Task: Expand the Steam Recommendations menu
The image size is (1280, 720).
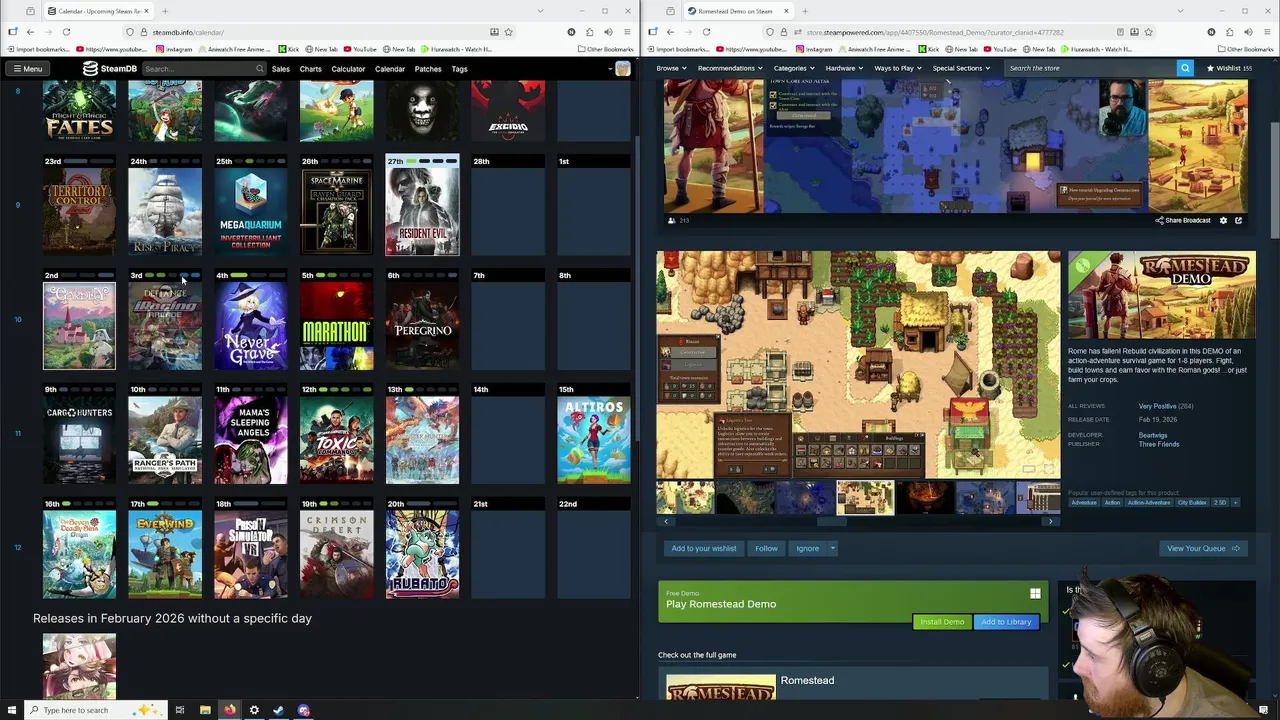Action: click(729, 68)
